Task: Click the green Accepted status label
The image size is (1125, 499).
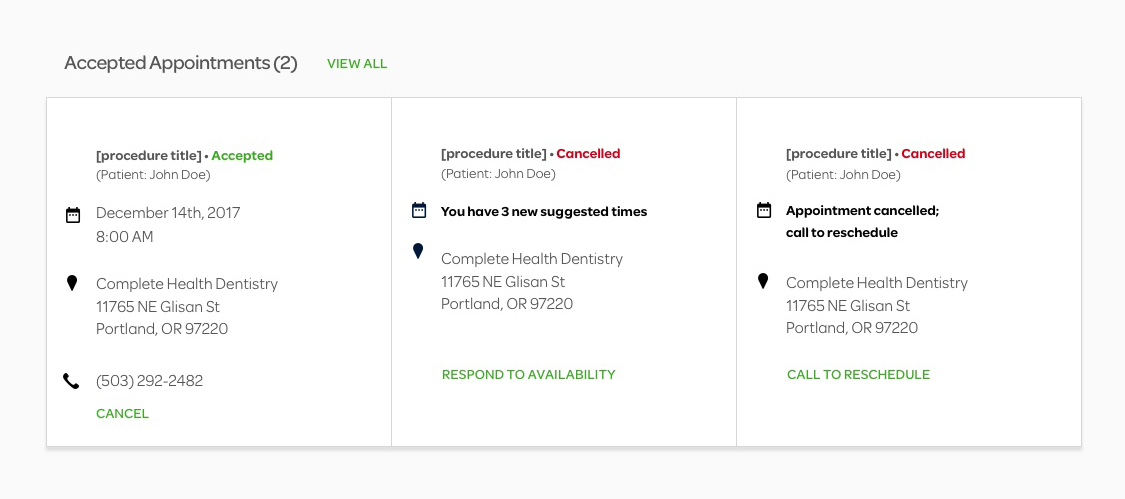Action: [x=243, y=156]
